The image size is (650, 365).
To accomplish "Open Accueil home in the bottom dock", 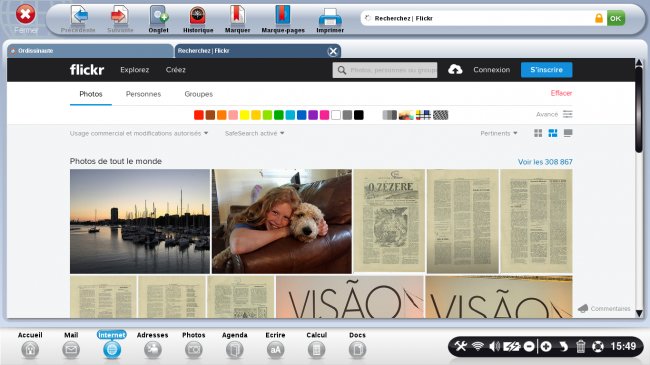I will (30, 345).
